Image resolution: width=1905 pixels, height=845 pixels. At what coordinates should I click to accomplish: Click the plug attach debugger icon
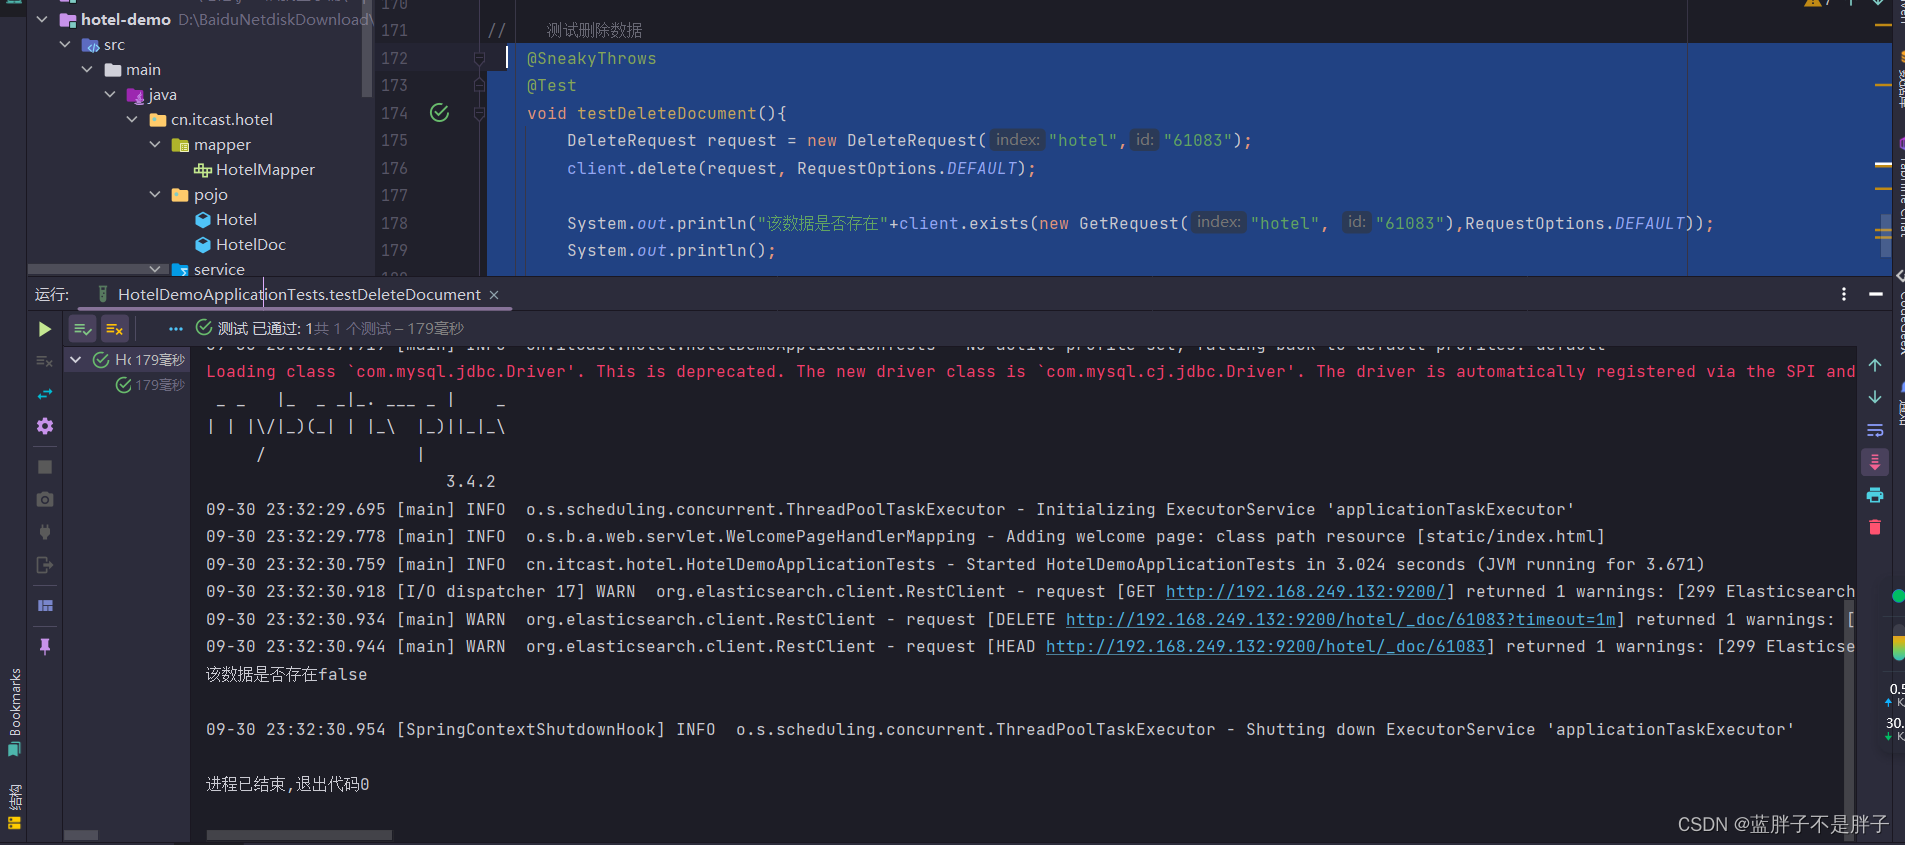click(44, 532)
